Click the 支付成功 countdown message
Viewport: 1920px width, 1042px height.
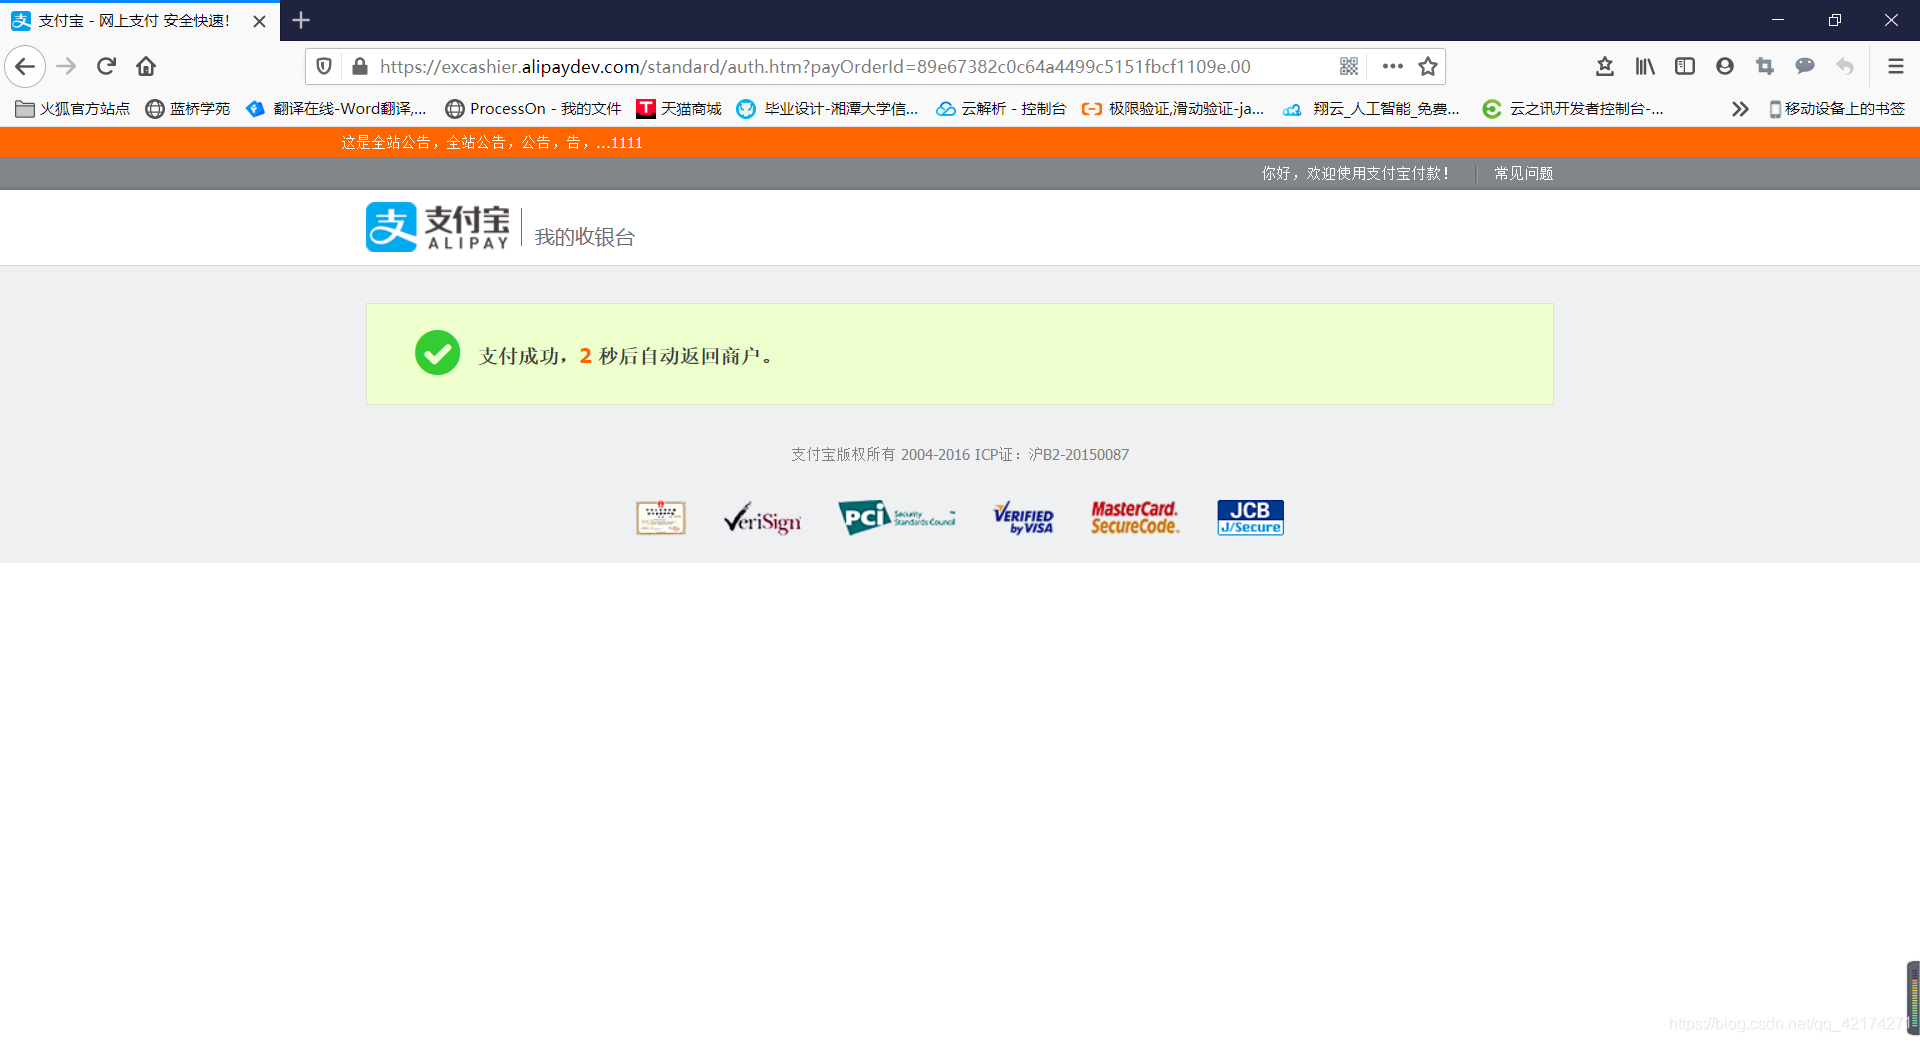click(x=626, y=356)
